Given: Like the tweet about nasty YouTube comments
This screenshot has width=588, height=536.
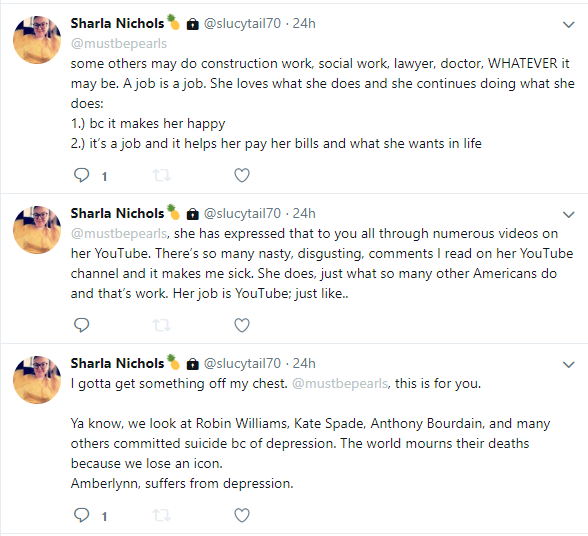Looking at the screenshot, I should point(242,325).
